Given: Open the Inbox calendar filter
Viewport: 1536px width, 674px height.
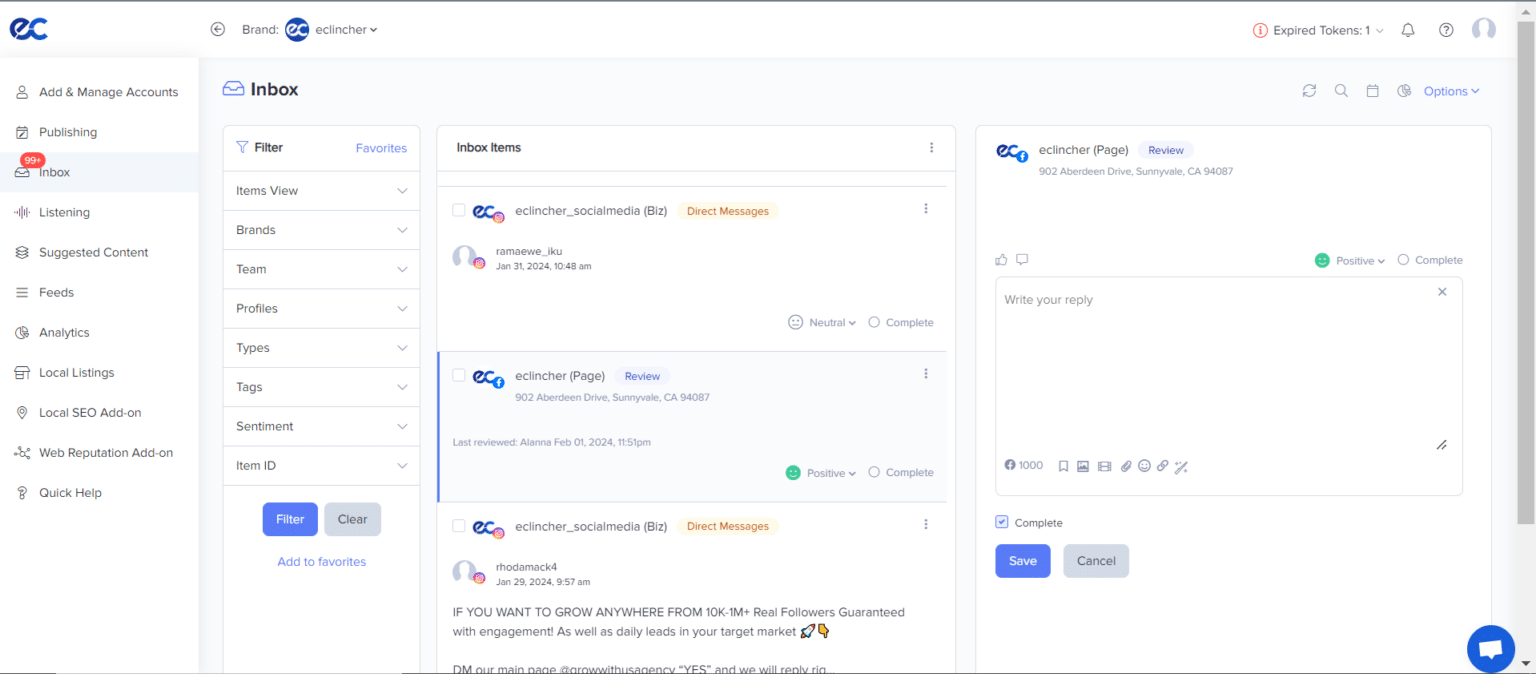Looking at the screenshot, I should [x=1372, y=90].
